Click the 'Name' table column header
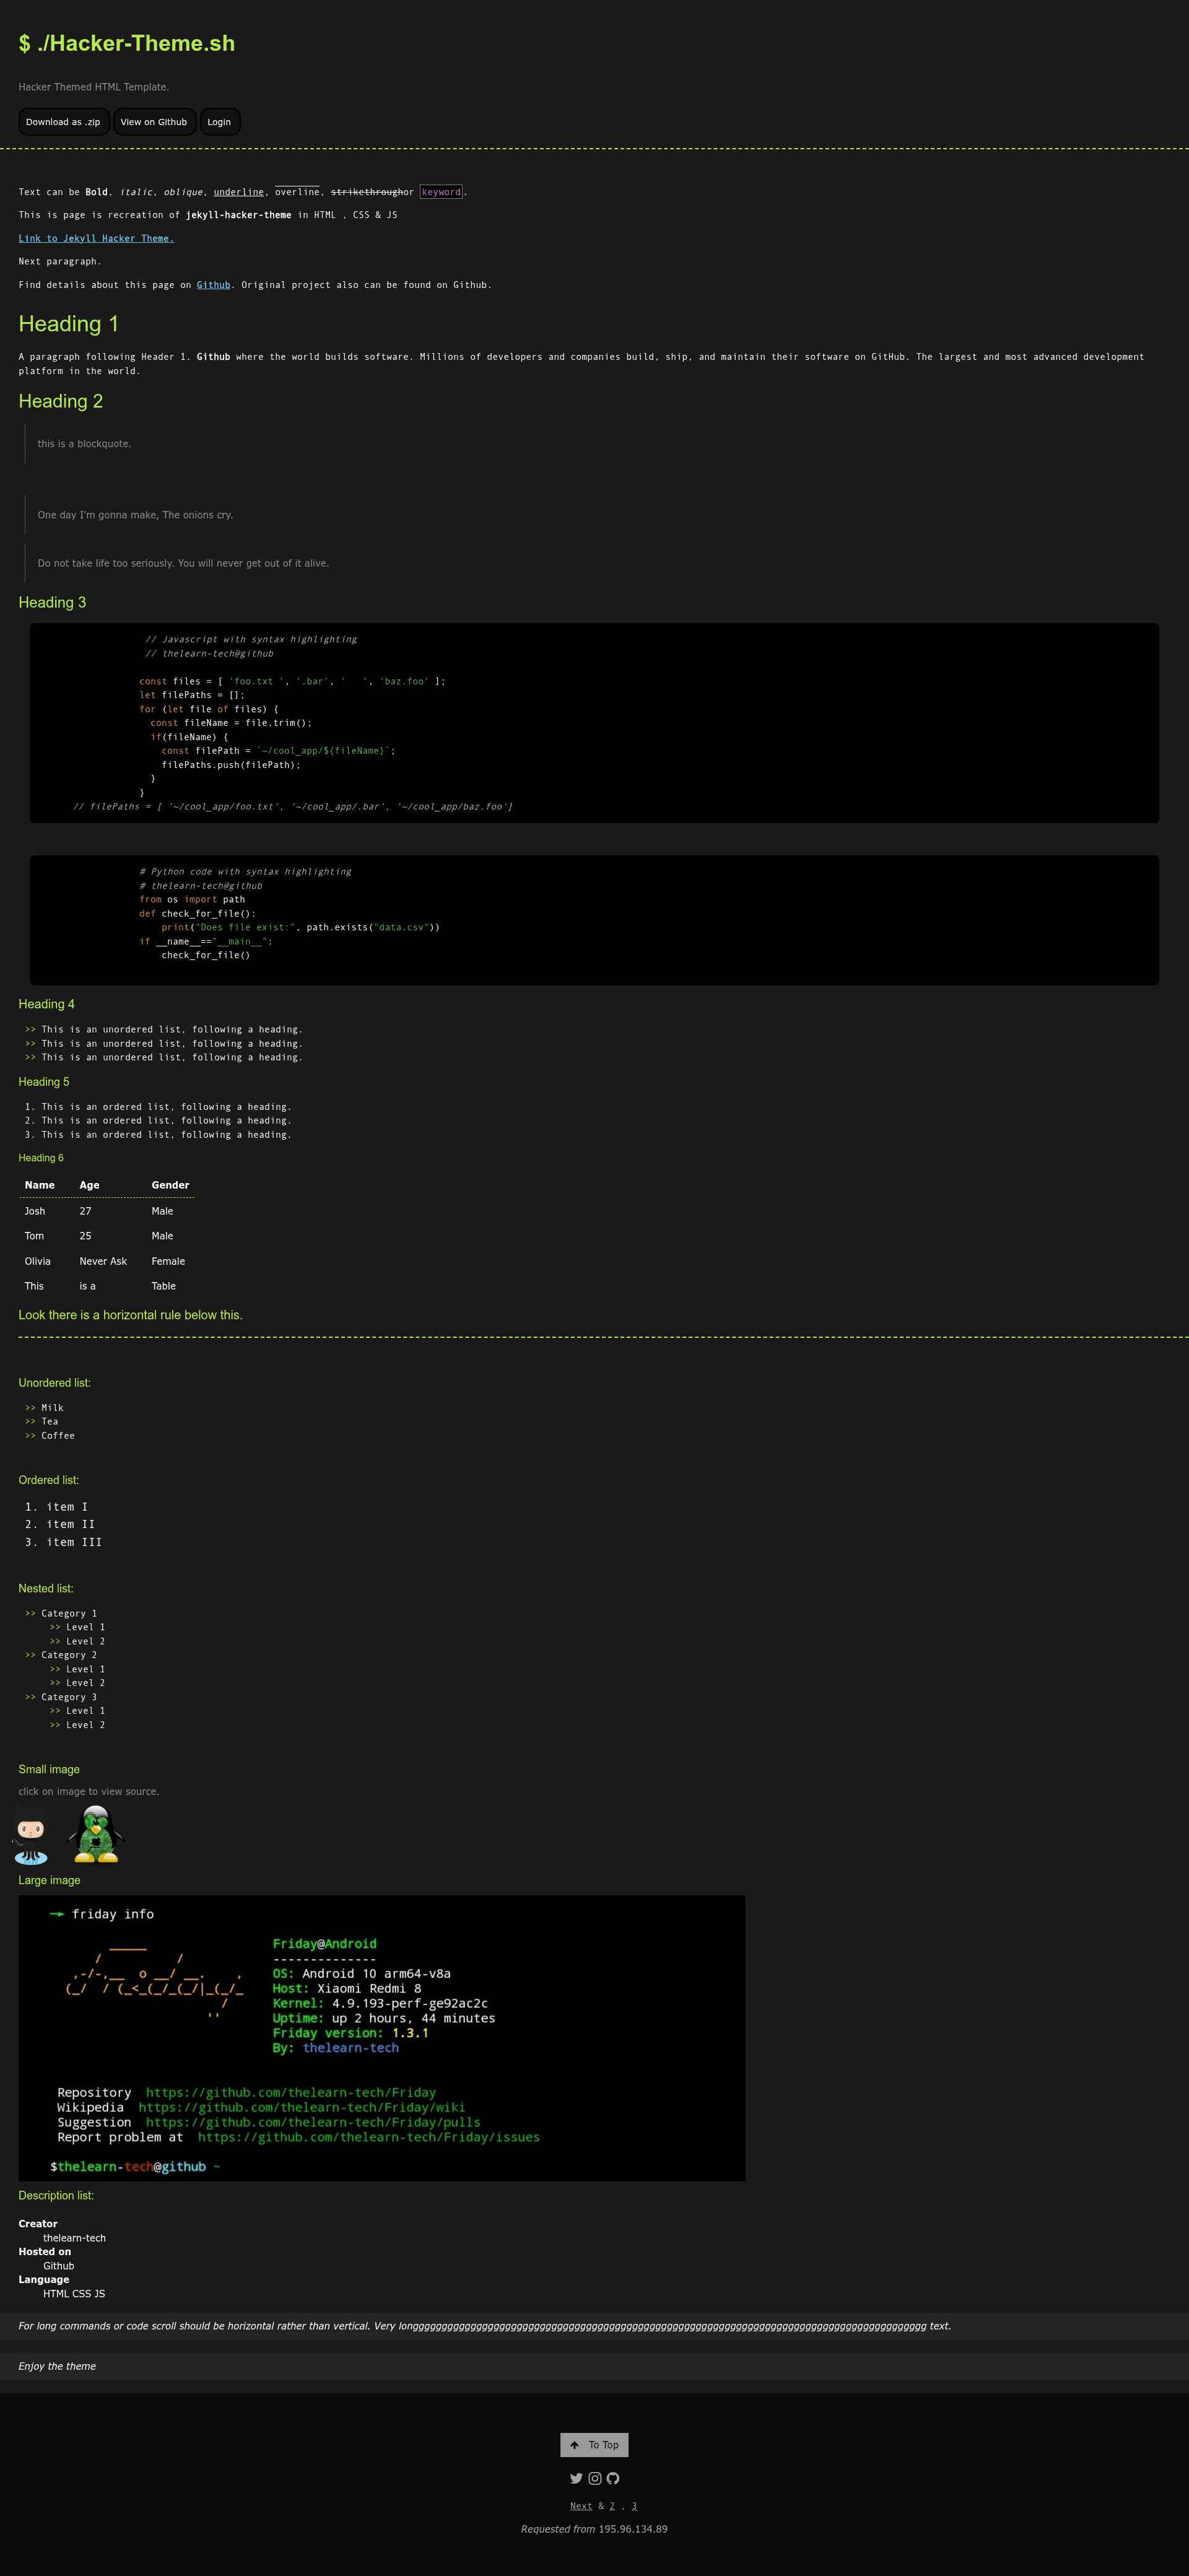Image resolution: width=1189 pixels, height=2576 pixels. [x=40, y=1185]
